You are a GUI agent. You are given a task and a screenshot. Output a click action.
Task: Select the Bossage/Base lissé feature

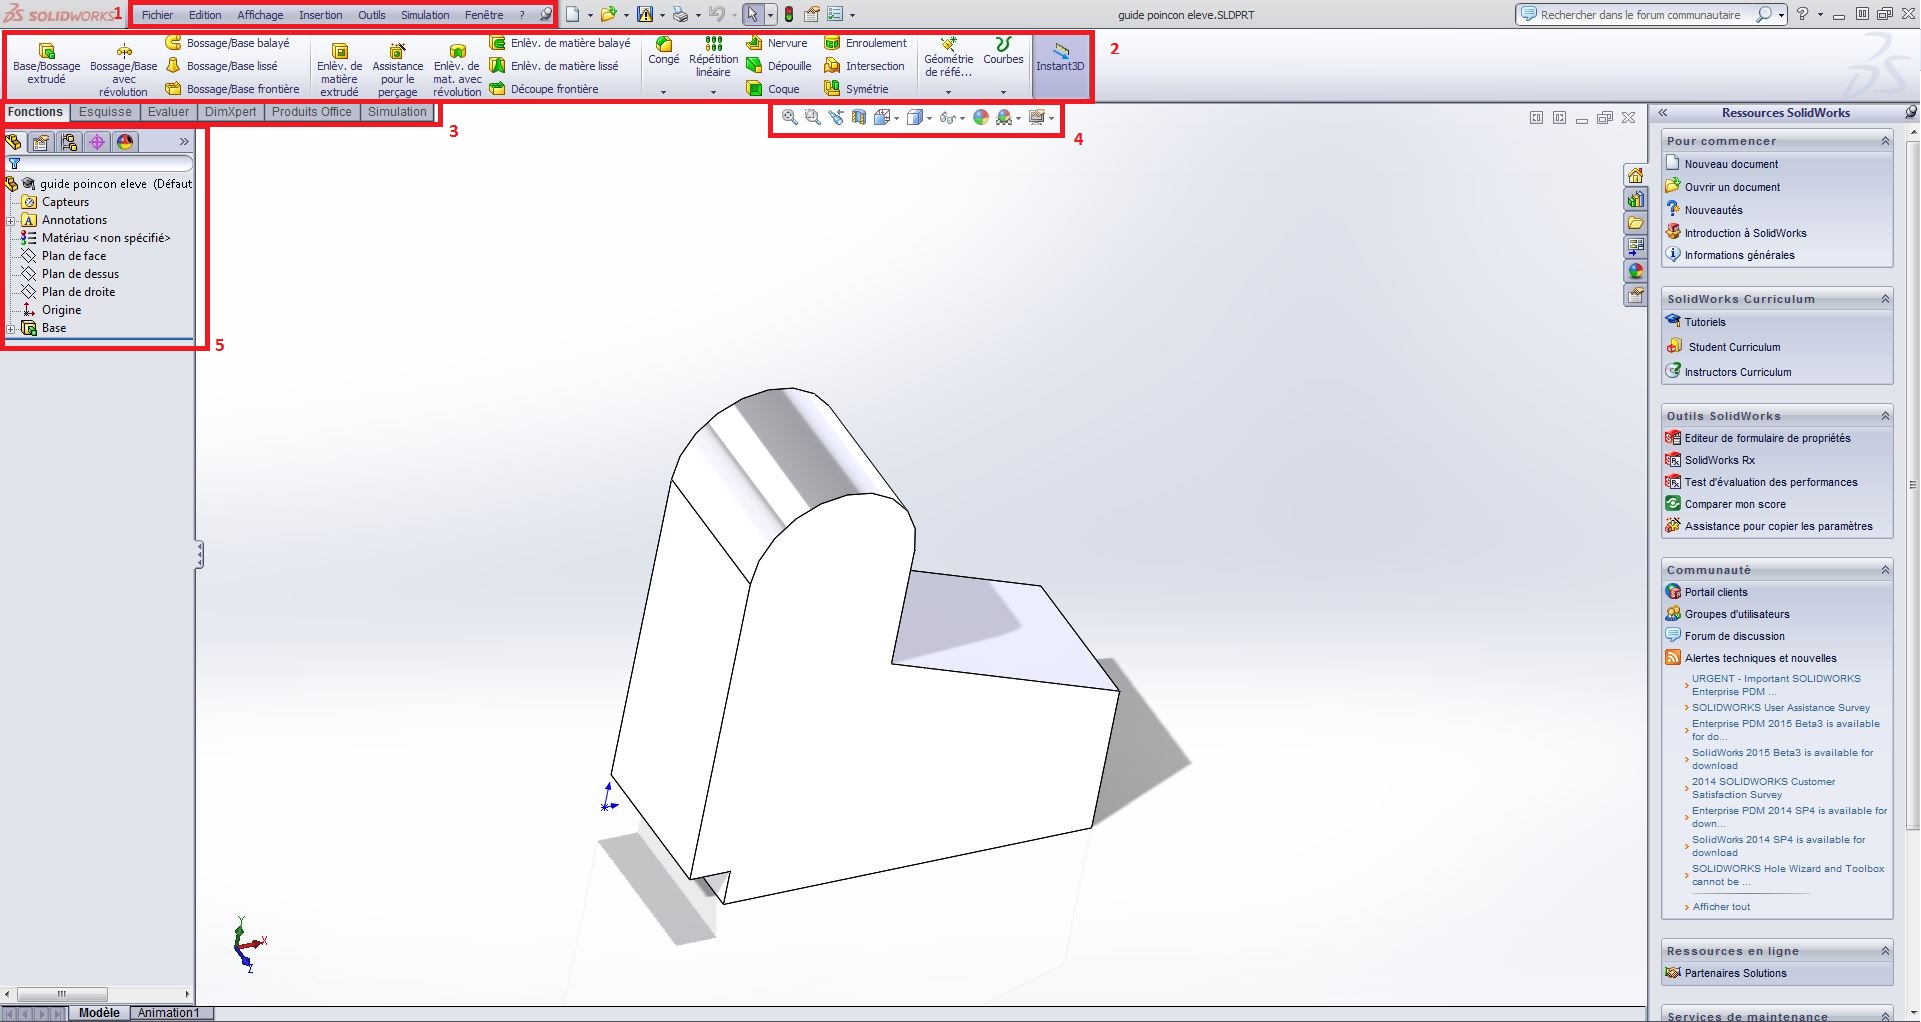click(221, 66)
